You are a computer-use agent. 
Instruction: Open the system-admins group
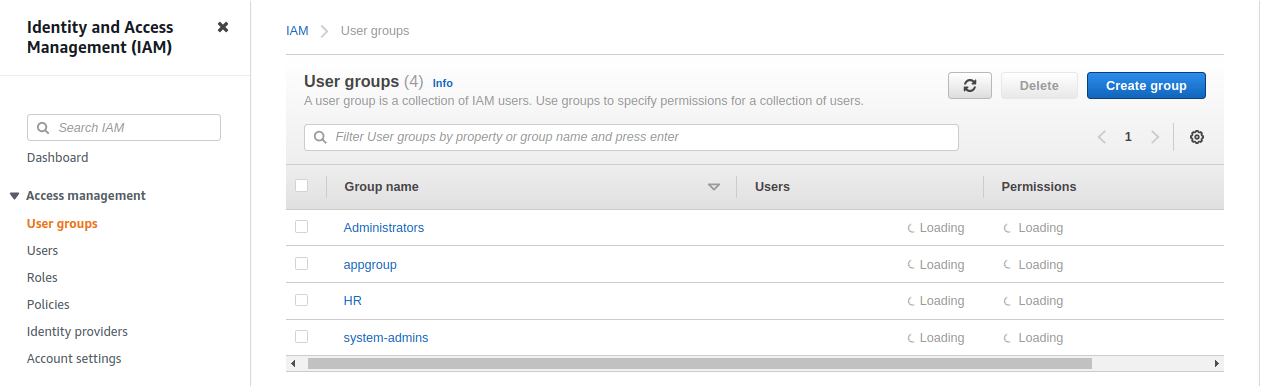(386, 338)
